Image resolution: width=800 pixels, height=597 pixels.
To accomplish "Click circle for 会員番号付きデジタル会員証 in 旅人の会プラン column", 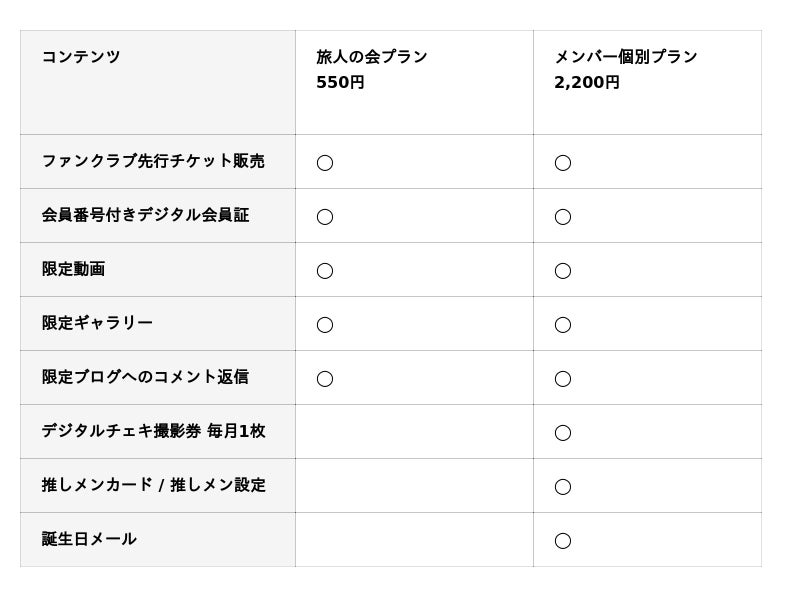I will point(325,216).
